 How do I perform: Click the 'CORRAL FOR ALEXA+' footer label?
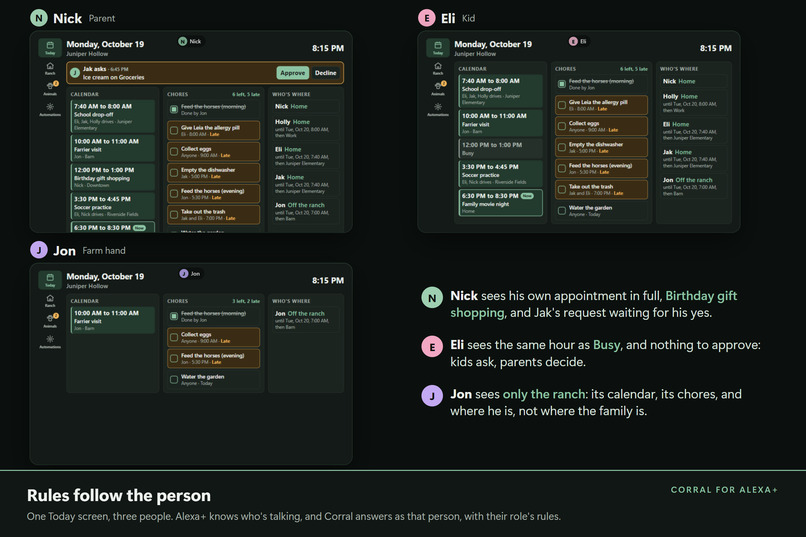tap(724, 490)
